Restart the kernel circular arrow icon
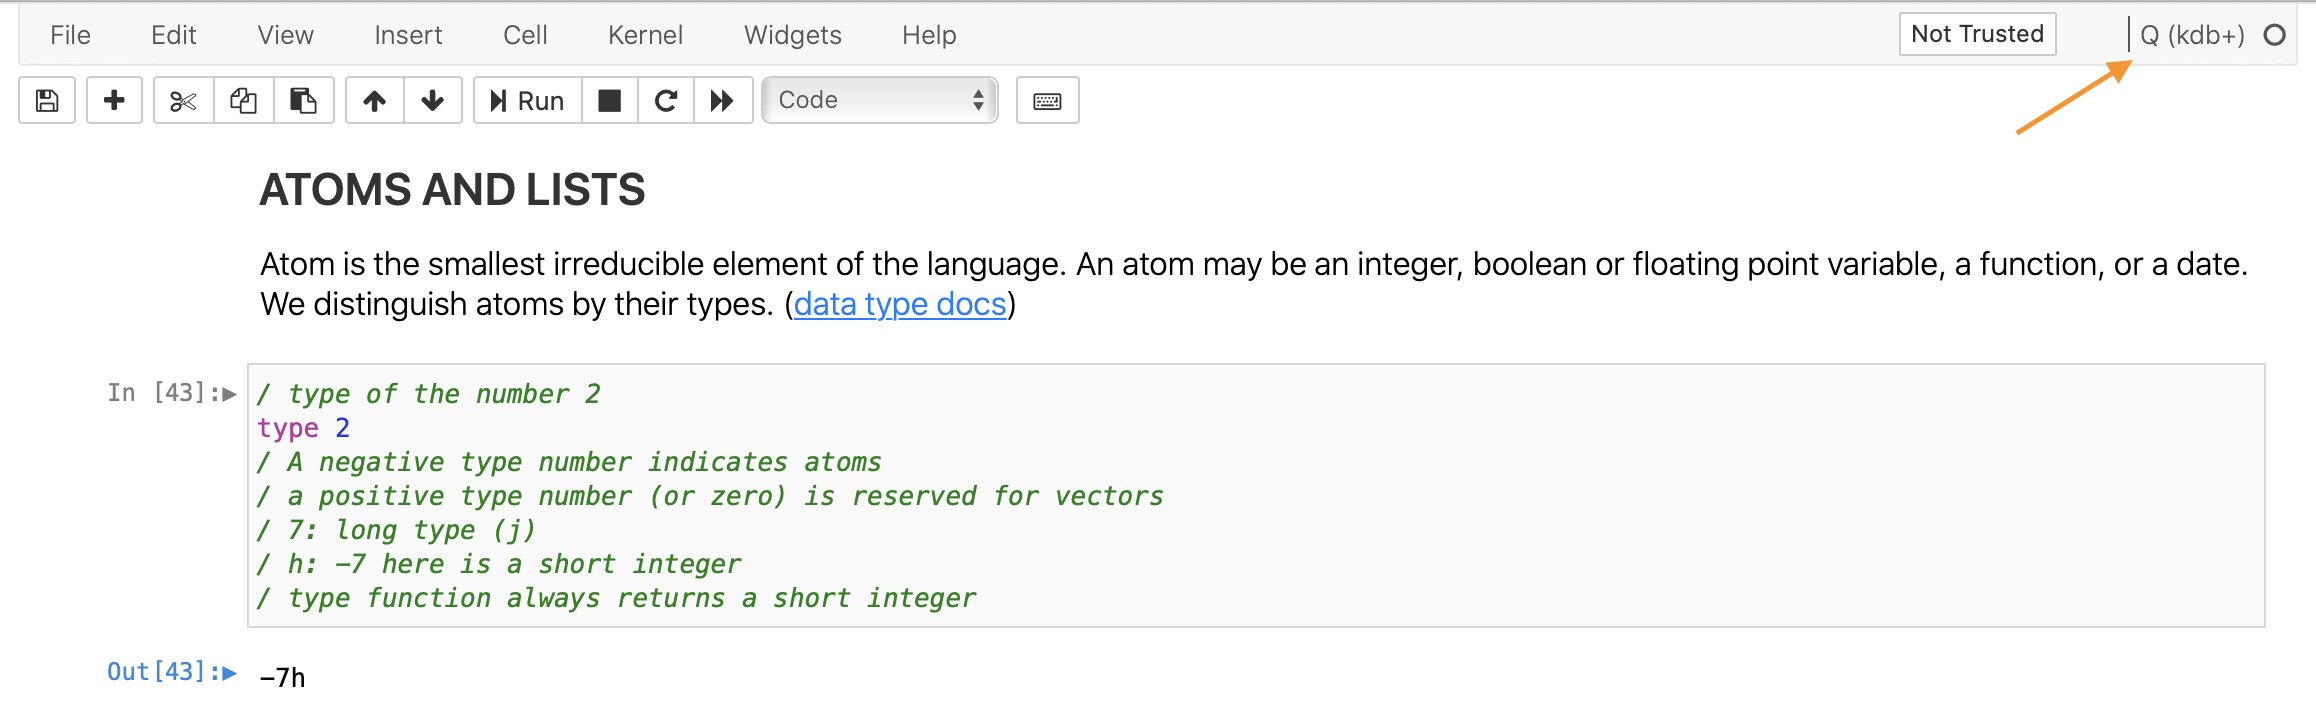This screenshot has width=2316, height=712. tap(666, 101)
